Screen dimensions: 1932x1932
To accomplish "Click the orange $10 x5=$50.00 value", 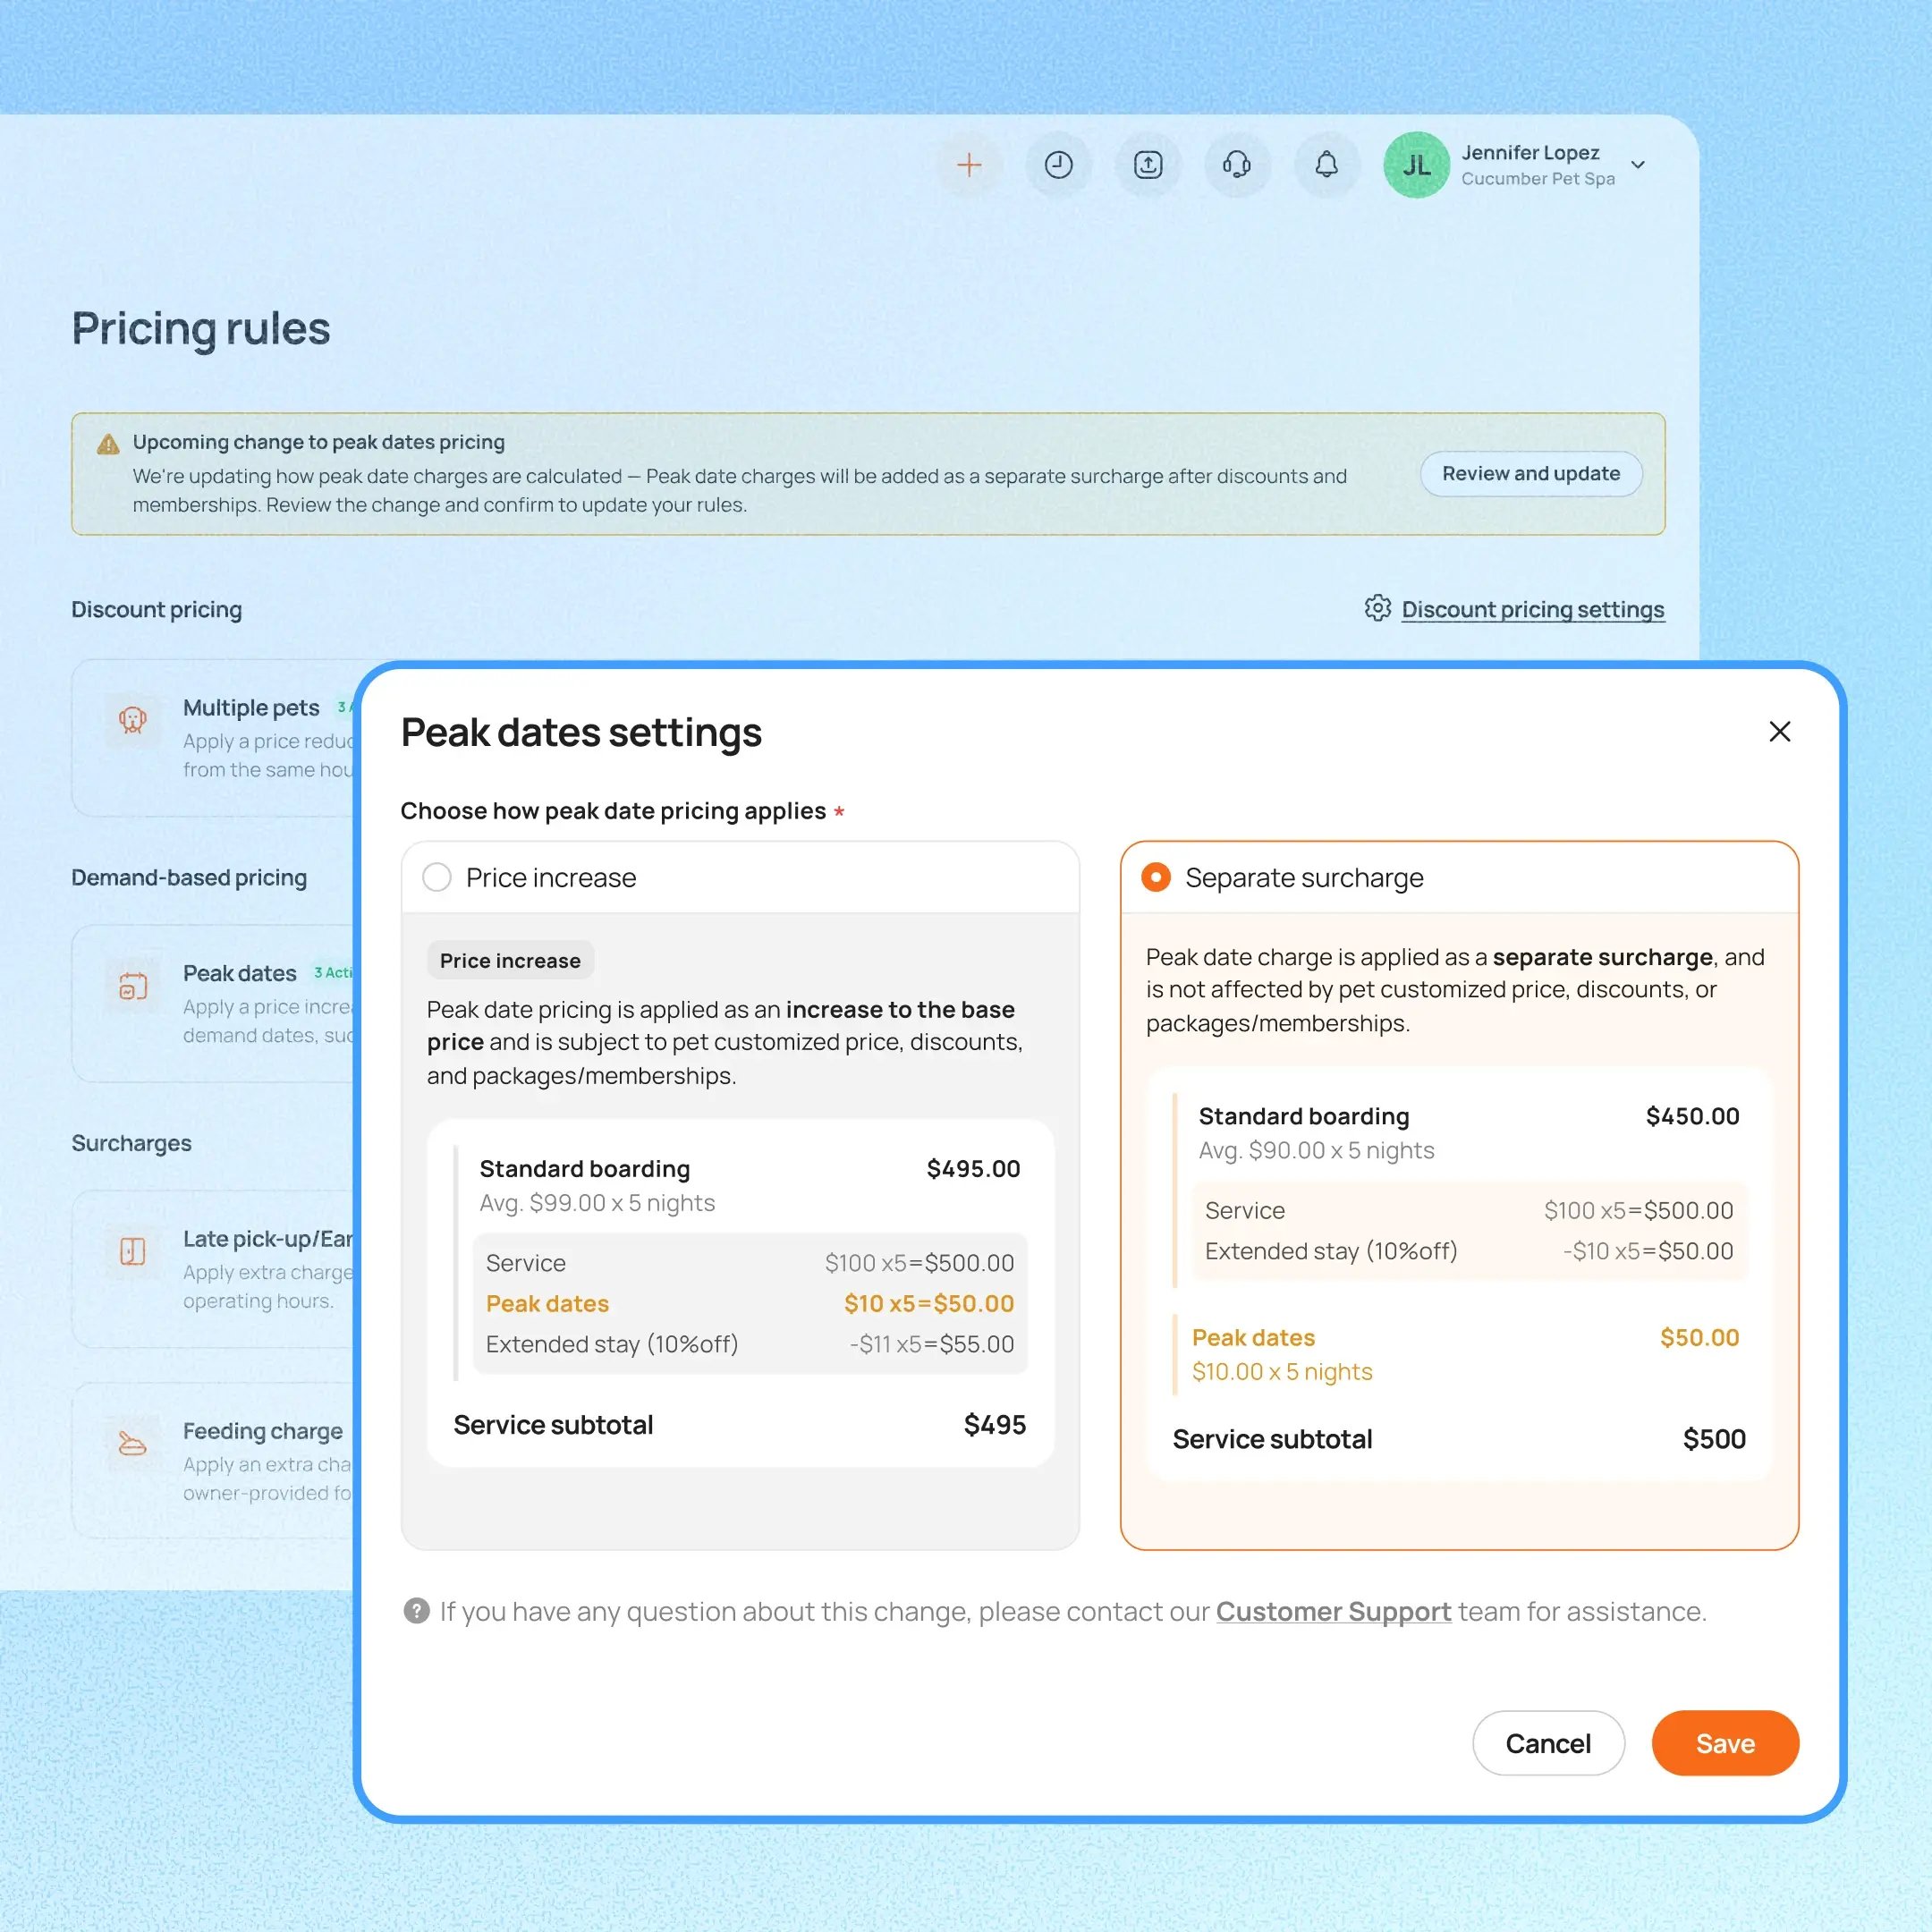I will coord(928,1303).
